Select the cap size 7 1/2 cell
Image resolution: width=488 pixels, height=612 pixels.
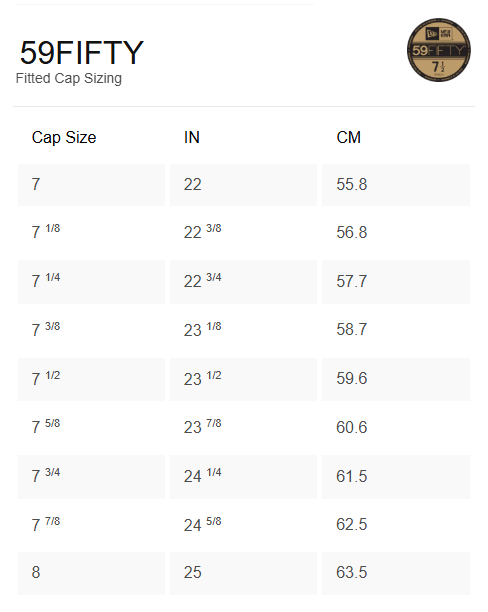click(x=91, y=379)
